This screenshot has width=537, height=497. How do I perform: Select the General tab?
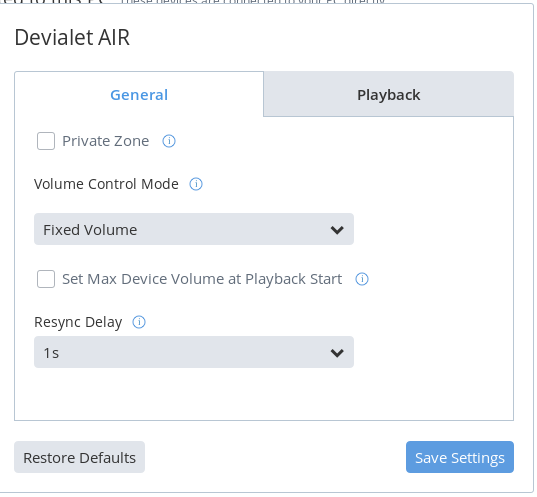click(139, 94)
